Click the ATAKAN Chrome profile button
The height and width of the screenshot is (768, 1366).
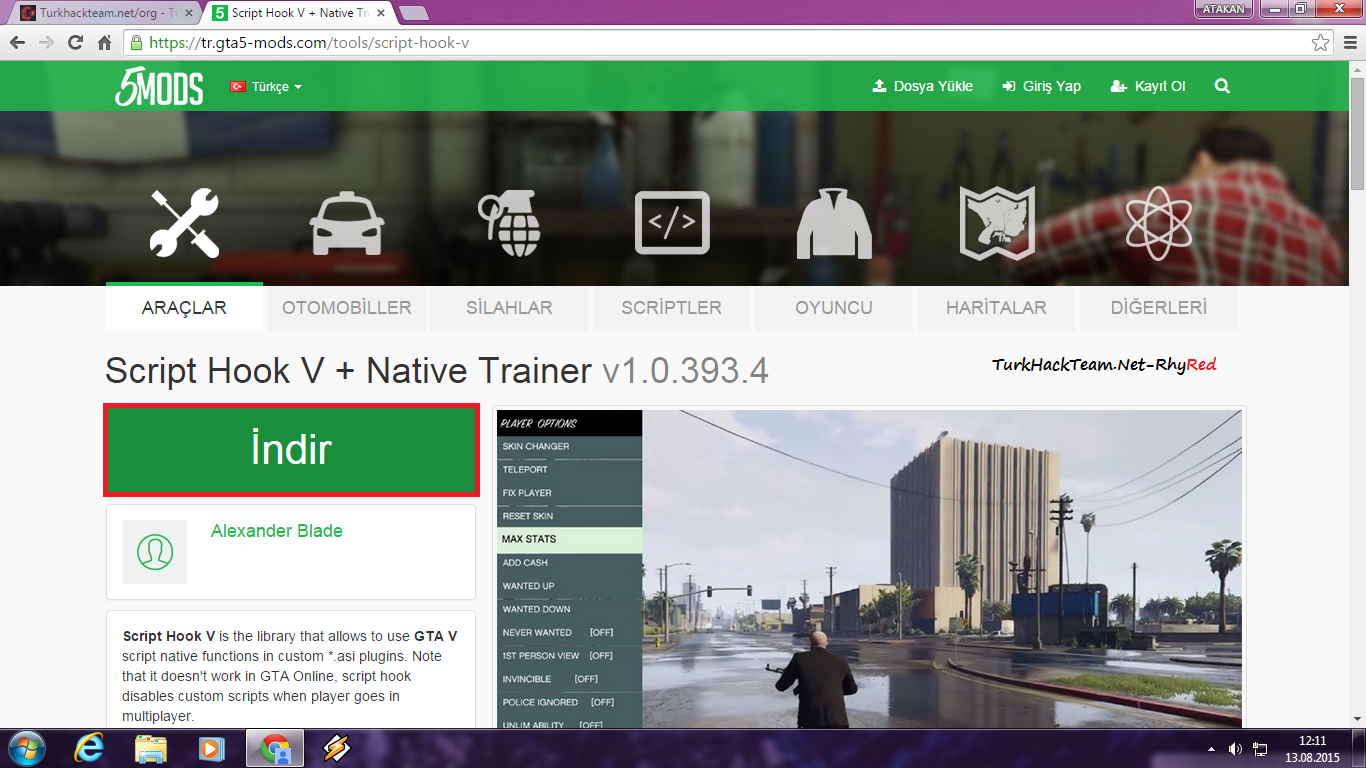point(1224,9)
